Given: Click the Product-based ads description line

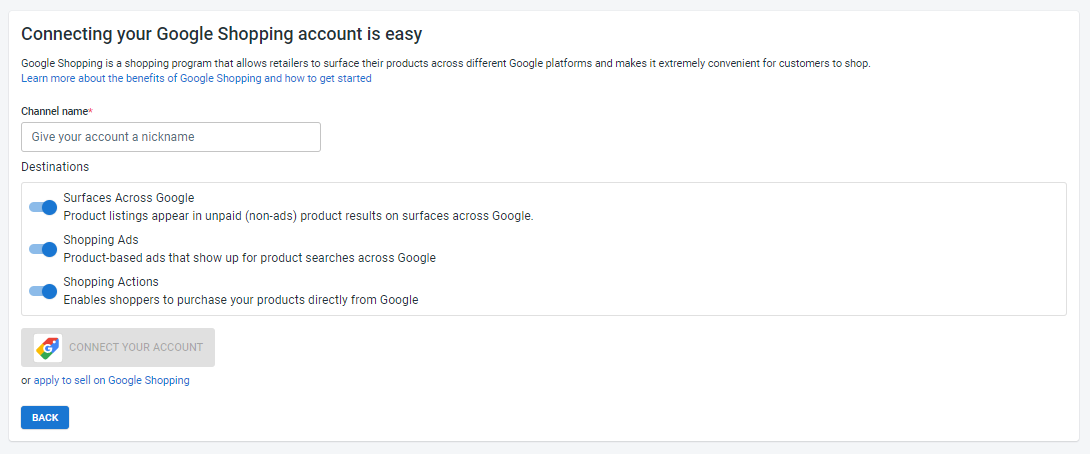Looking at the screenshot, I should (250, 258).
